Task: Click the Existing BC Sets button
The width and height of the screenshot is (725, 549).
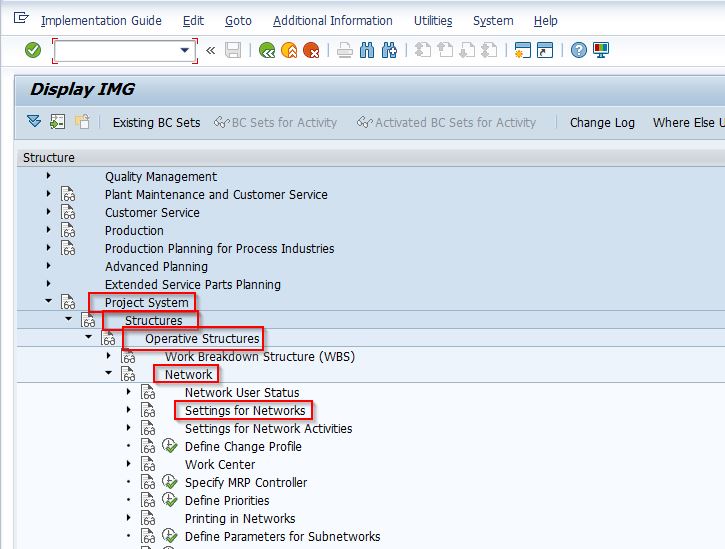Action: coord(156,123)
